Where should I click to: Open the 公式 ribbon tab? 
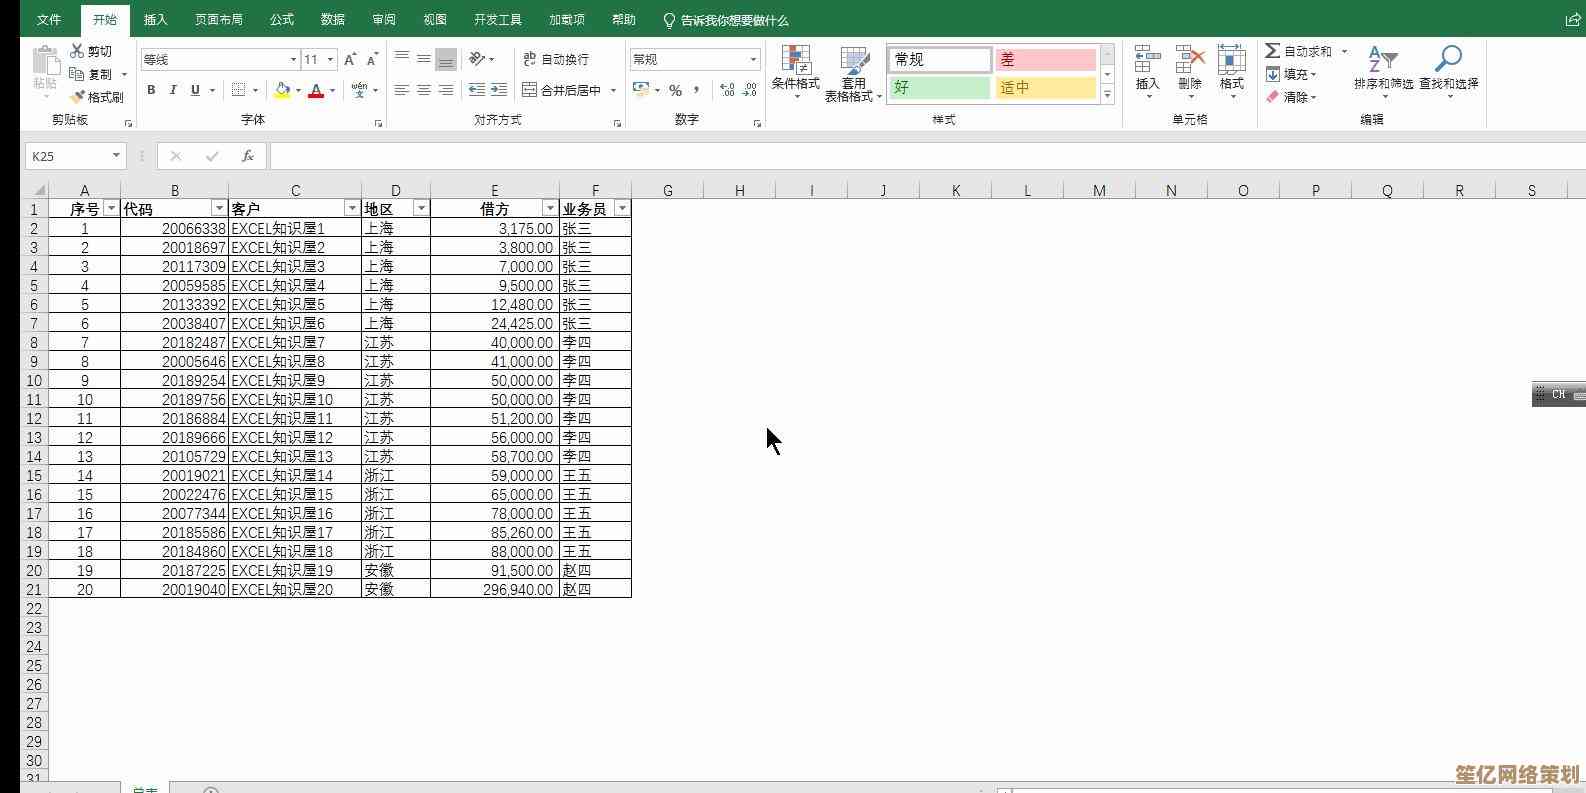click(282, 19)
